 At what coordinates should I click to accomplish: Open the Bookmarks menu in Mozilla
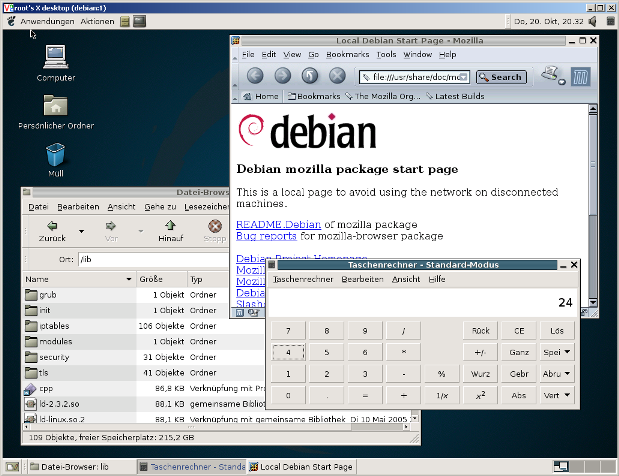(347, 54)
